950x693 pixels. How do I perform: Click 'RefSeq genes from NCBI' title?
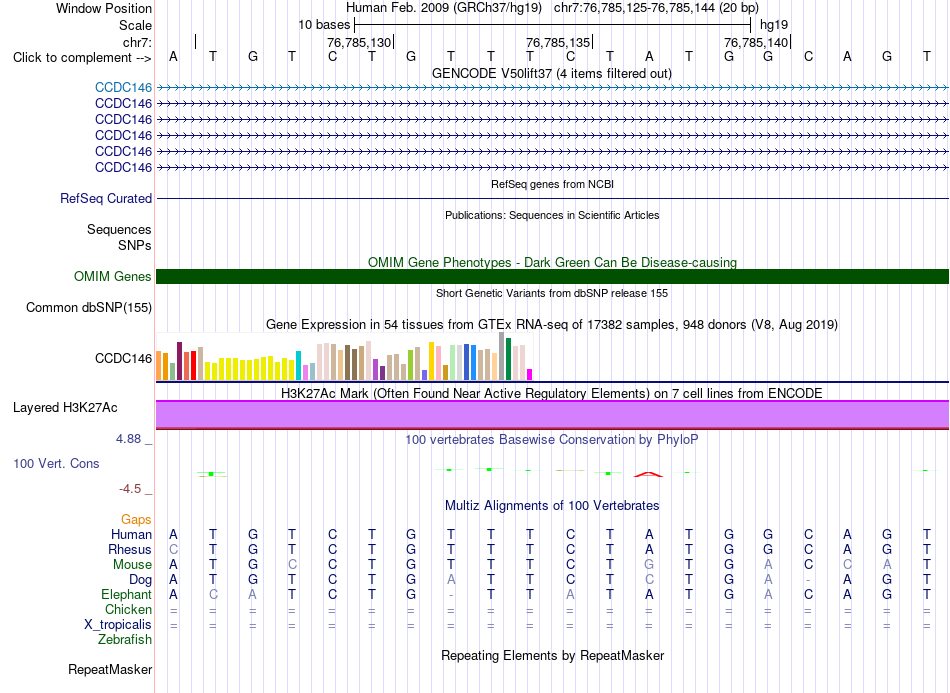553,184
